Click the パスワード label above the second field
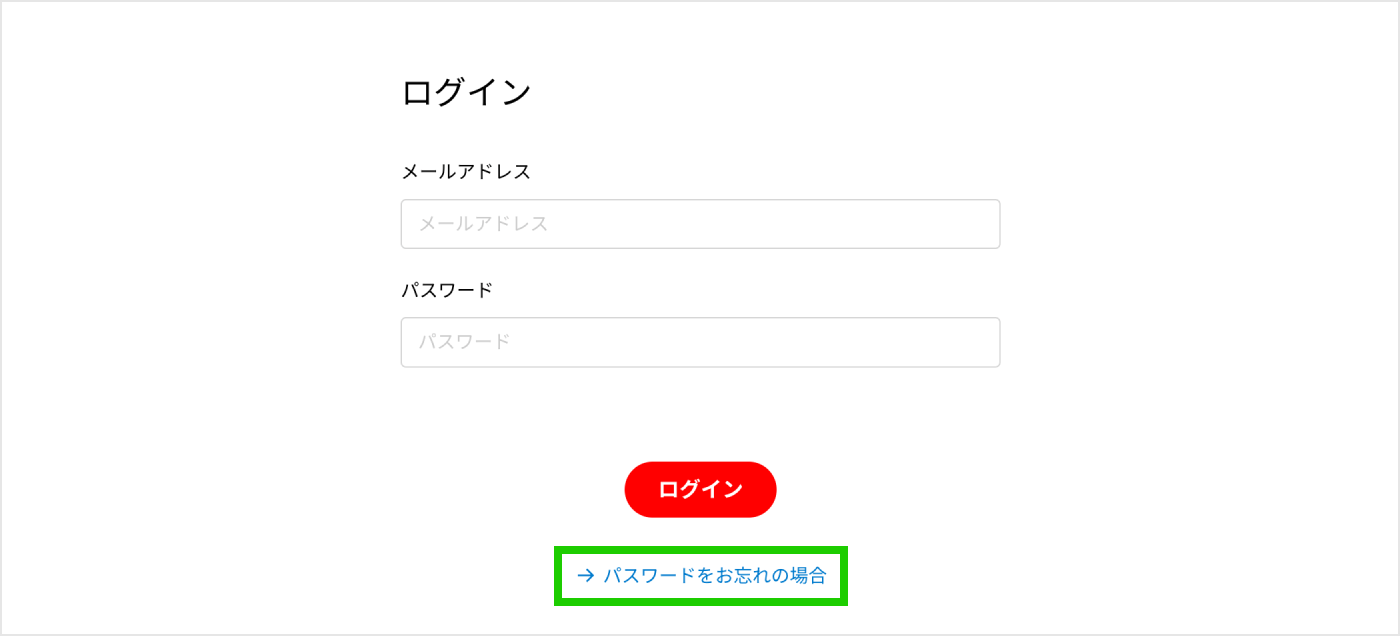The width and height of the screenshot is (1400, 636). pos(447,290)
